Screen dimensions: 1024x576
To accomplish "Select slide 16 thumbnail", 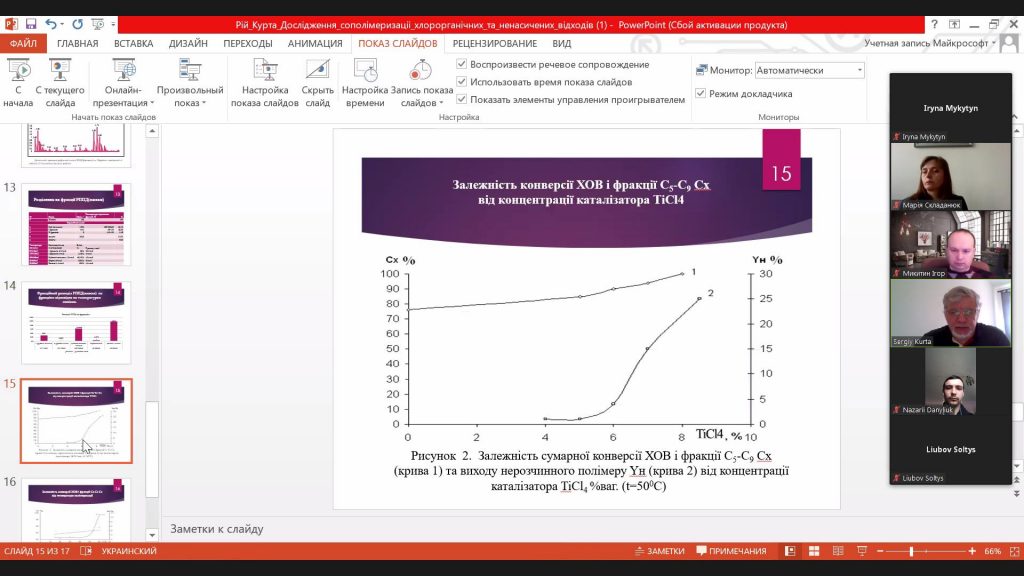I will [x=76, y=509].
